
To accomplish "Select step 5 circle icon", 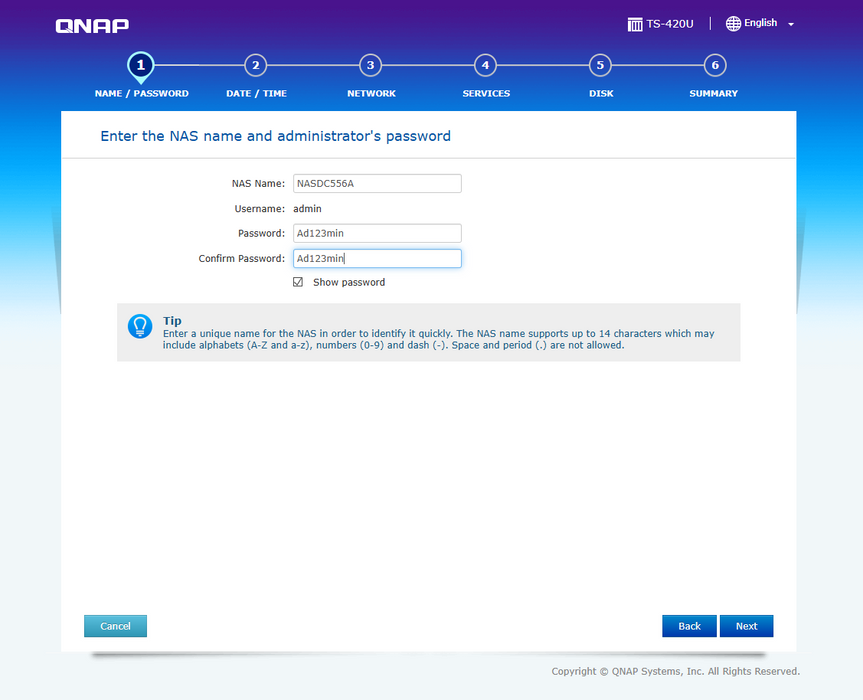I will pos(600,65).
